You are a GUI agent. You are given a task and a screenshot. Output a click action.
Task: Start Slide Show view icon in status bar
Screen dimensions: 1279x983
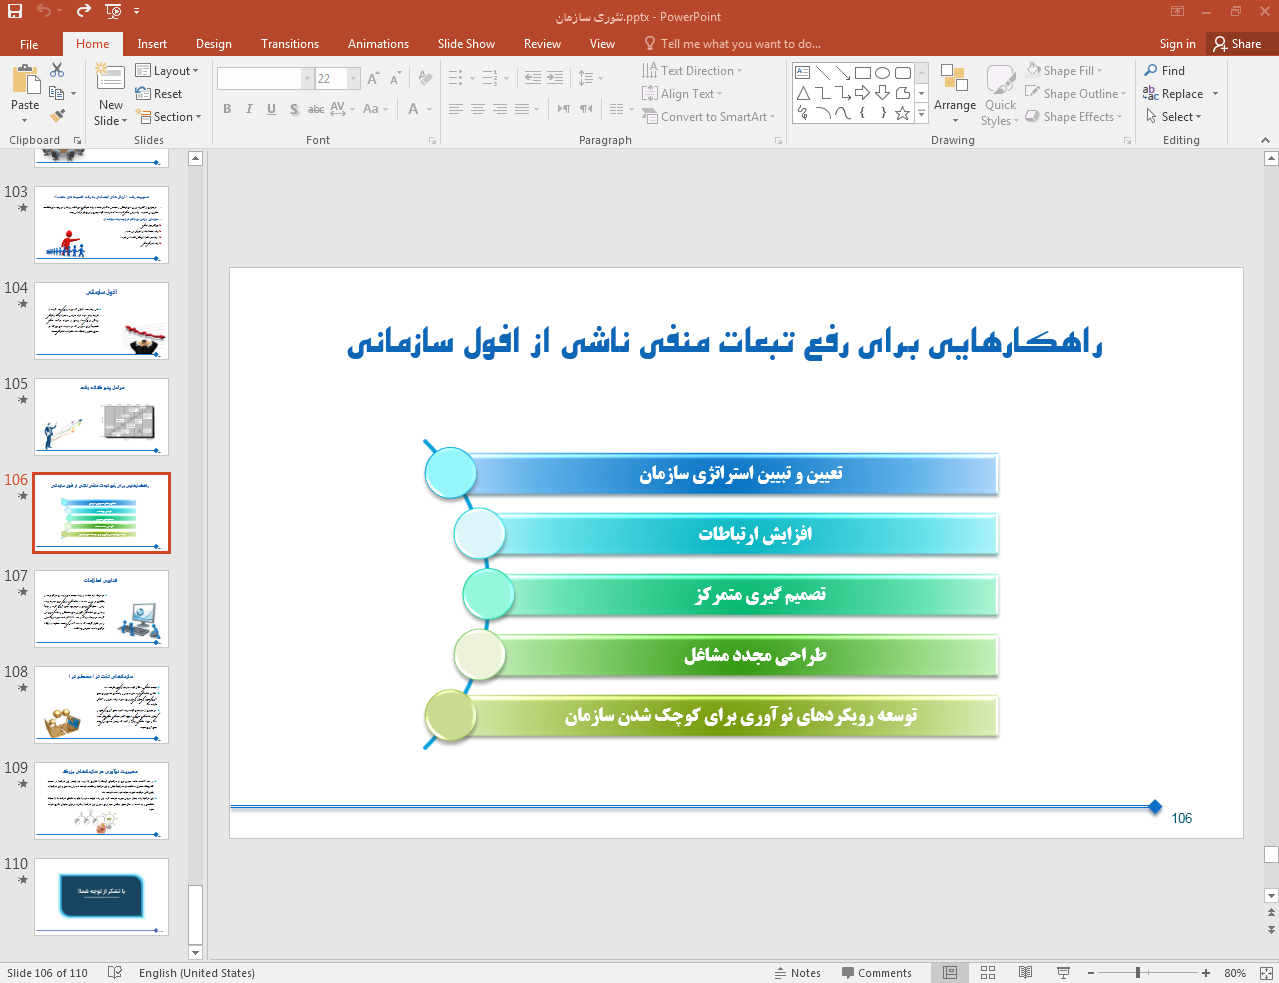1063,973
